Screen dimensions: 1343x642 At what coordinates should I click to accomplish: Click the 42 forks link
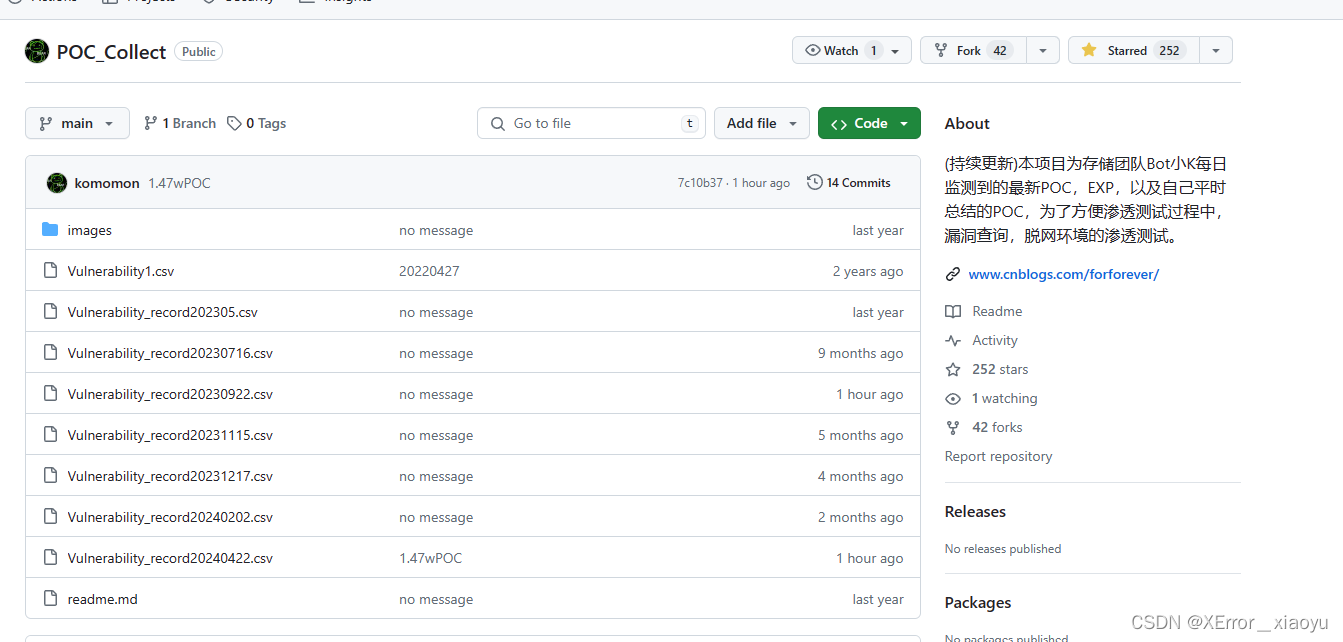pos(997,427)
